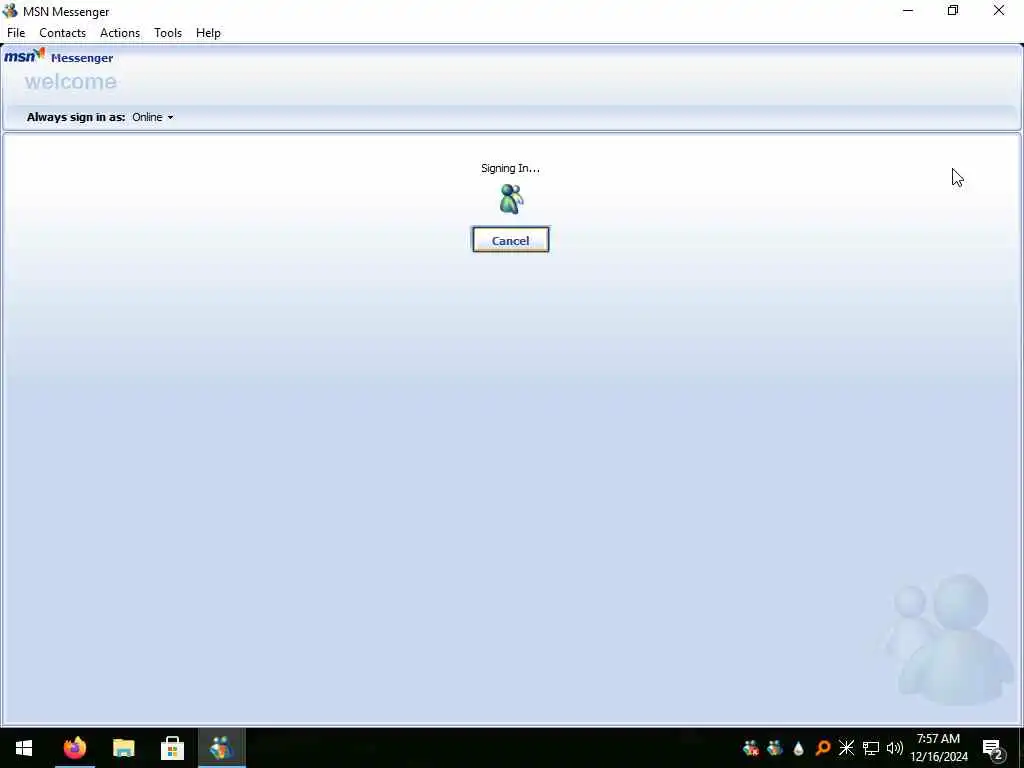This screenshot has height=768, width=1024.
Task: Click the water drop tray icon
Action: pos(798,748)
